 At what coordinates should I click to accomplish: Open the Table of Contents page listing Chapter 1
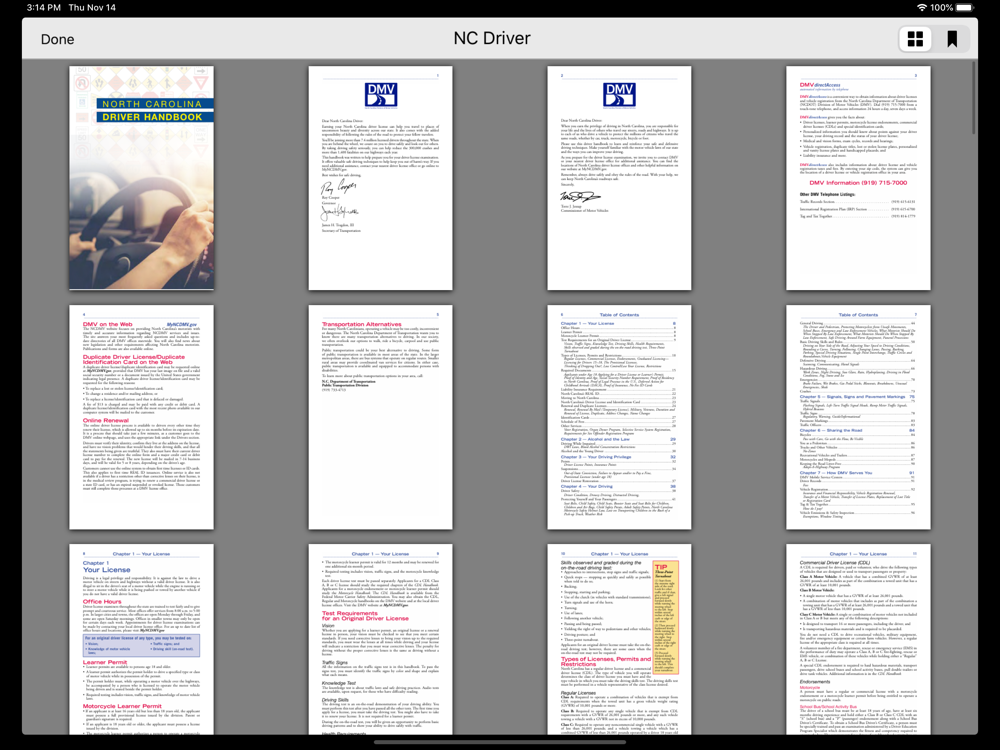[x=619, y=417]
